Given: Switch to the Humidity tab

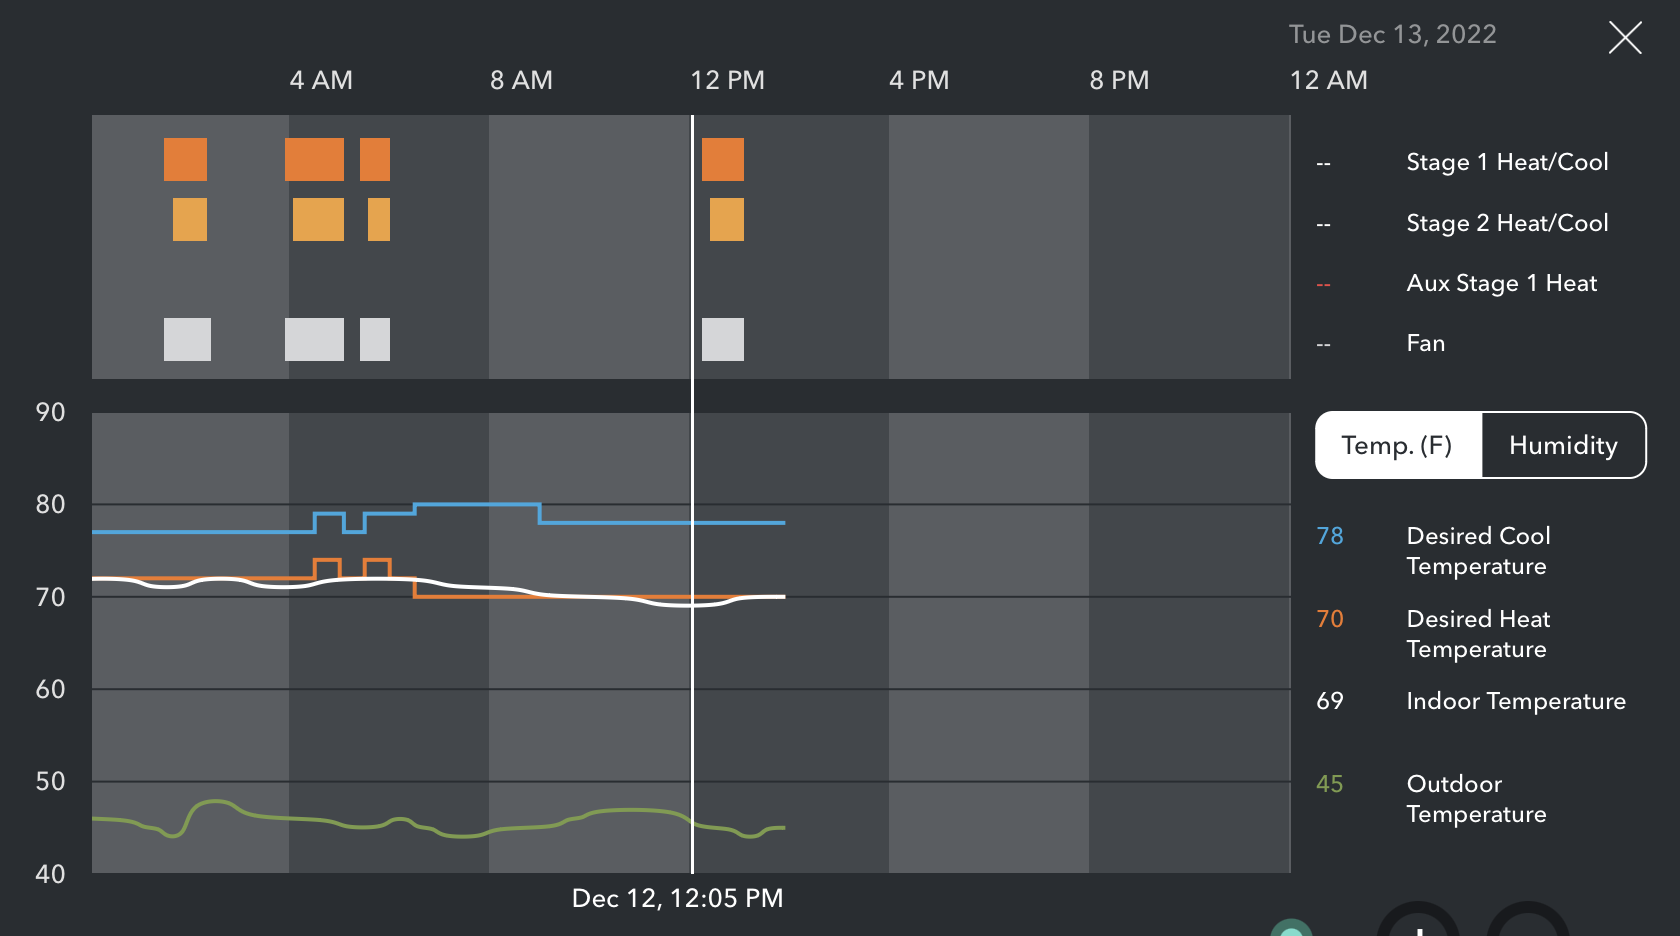Looking at the screenshot, I should [1563, 445].
